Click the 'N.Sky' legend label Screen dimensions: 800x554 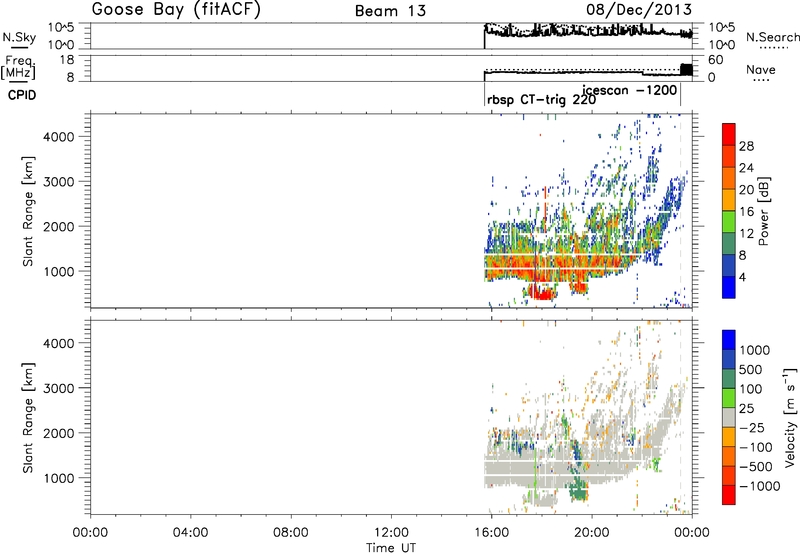[19, 37]
